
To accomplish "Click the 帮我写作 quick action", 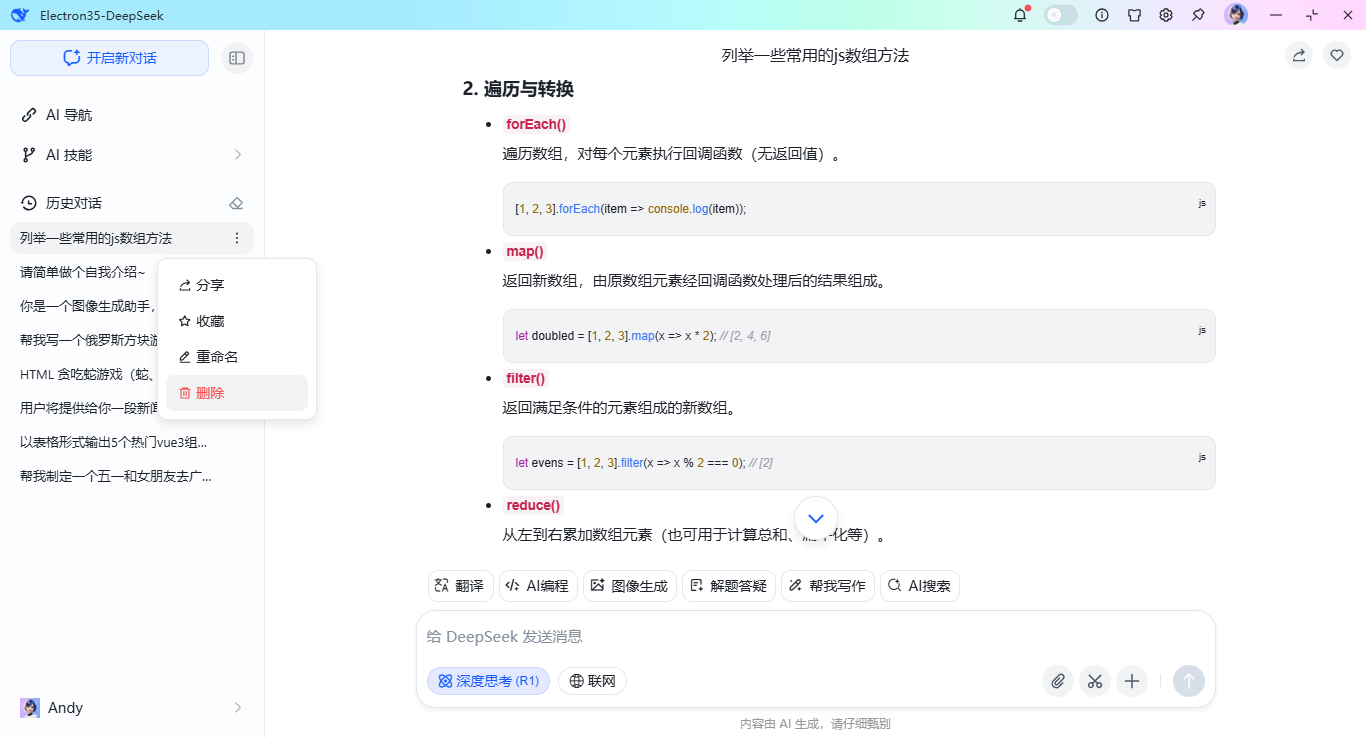I will click(828, 586).
